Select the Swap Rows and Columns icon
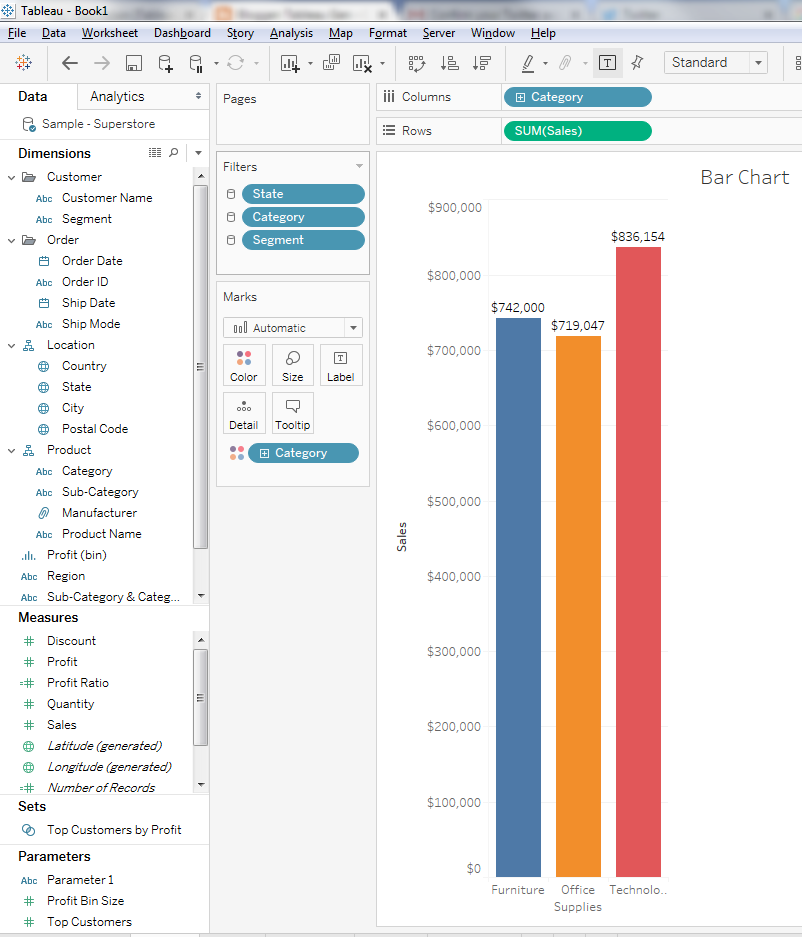The height and width of the screenshot is (937, 802). 416,62
